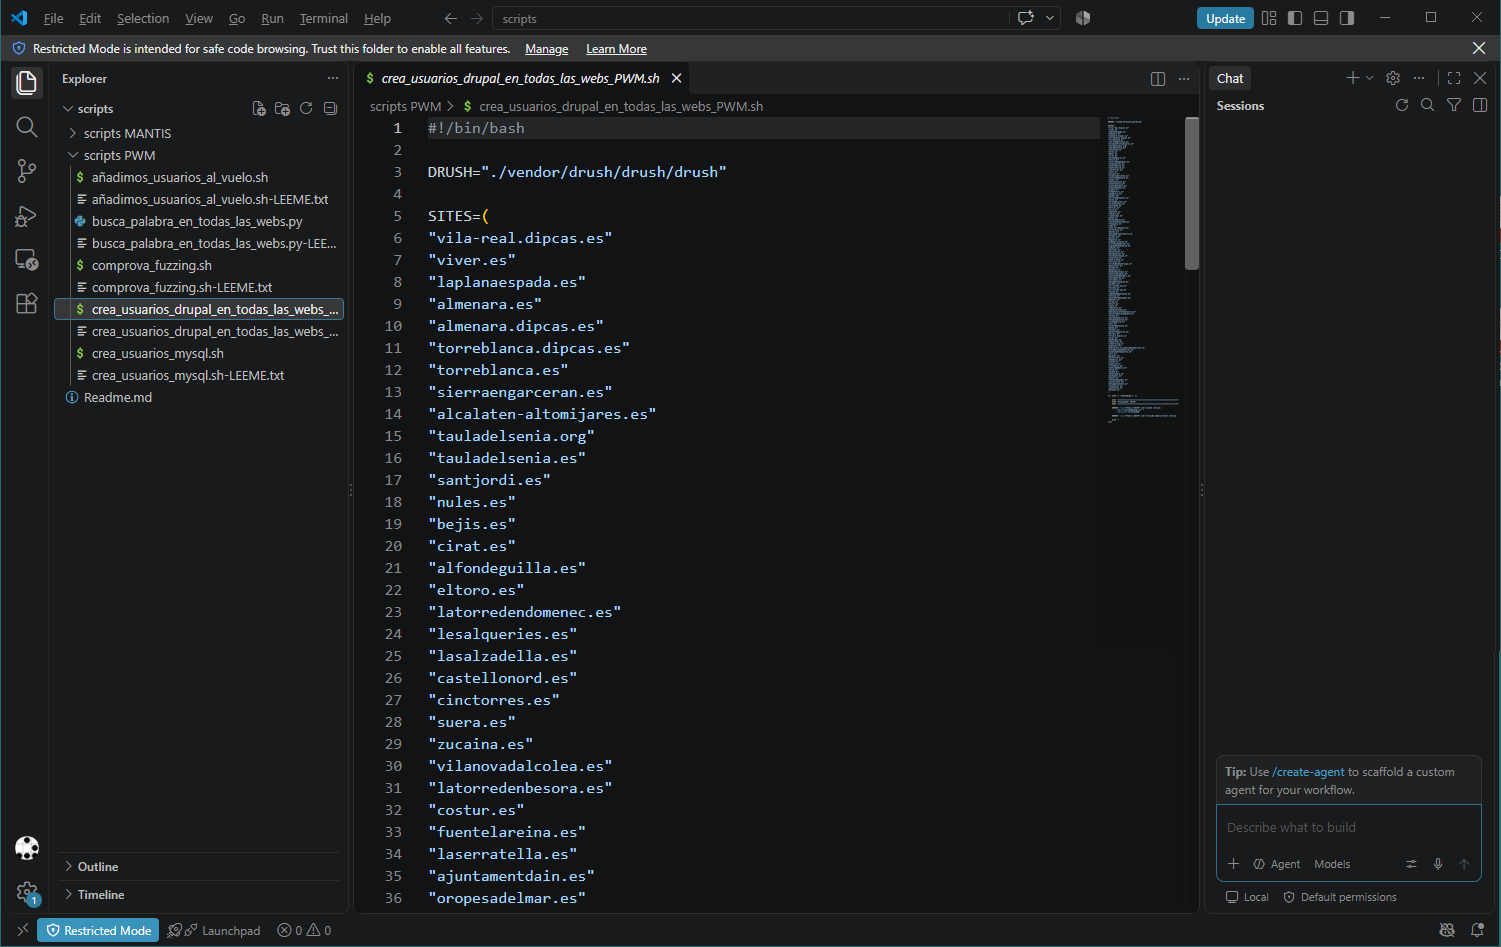Viewport: 1501px width, 947px height.
Task: Click the Update button
Action: 1225,18
